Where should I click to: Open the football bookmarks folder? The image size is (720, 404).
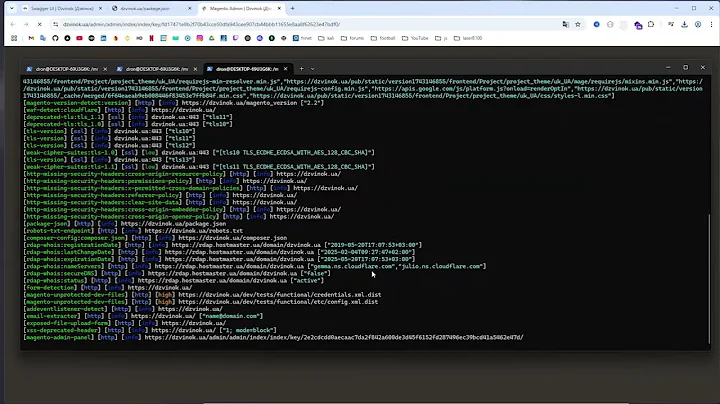(x=383, y=38)
